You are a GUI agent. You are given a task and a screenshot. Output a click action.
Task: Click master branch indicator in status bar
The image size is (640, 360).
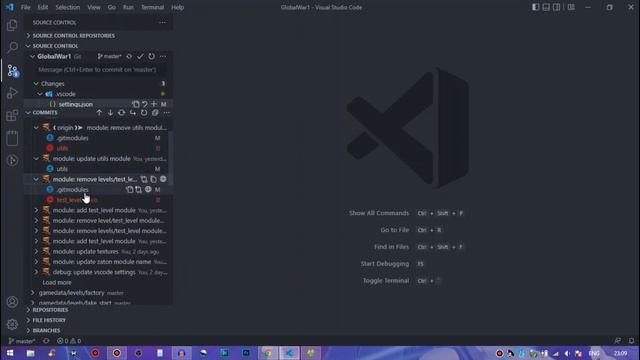click(x=22, y=341)
